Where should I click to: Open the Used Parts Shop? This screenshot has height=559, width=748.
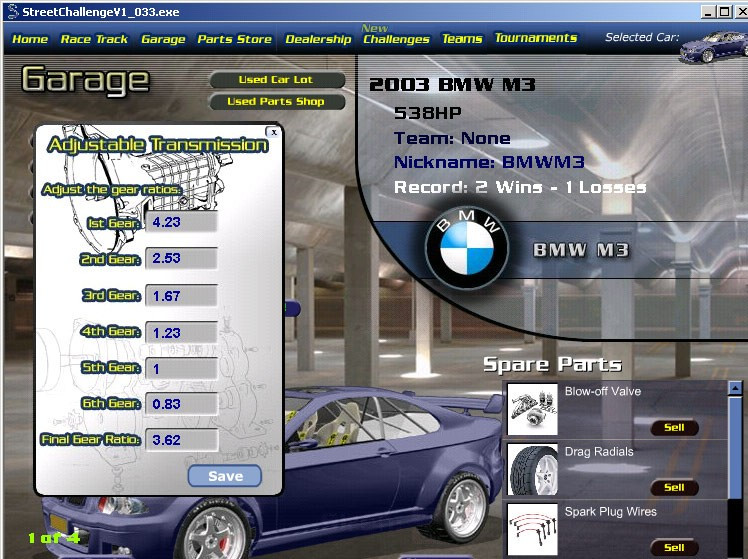click(277, 102)
